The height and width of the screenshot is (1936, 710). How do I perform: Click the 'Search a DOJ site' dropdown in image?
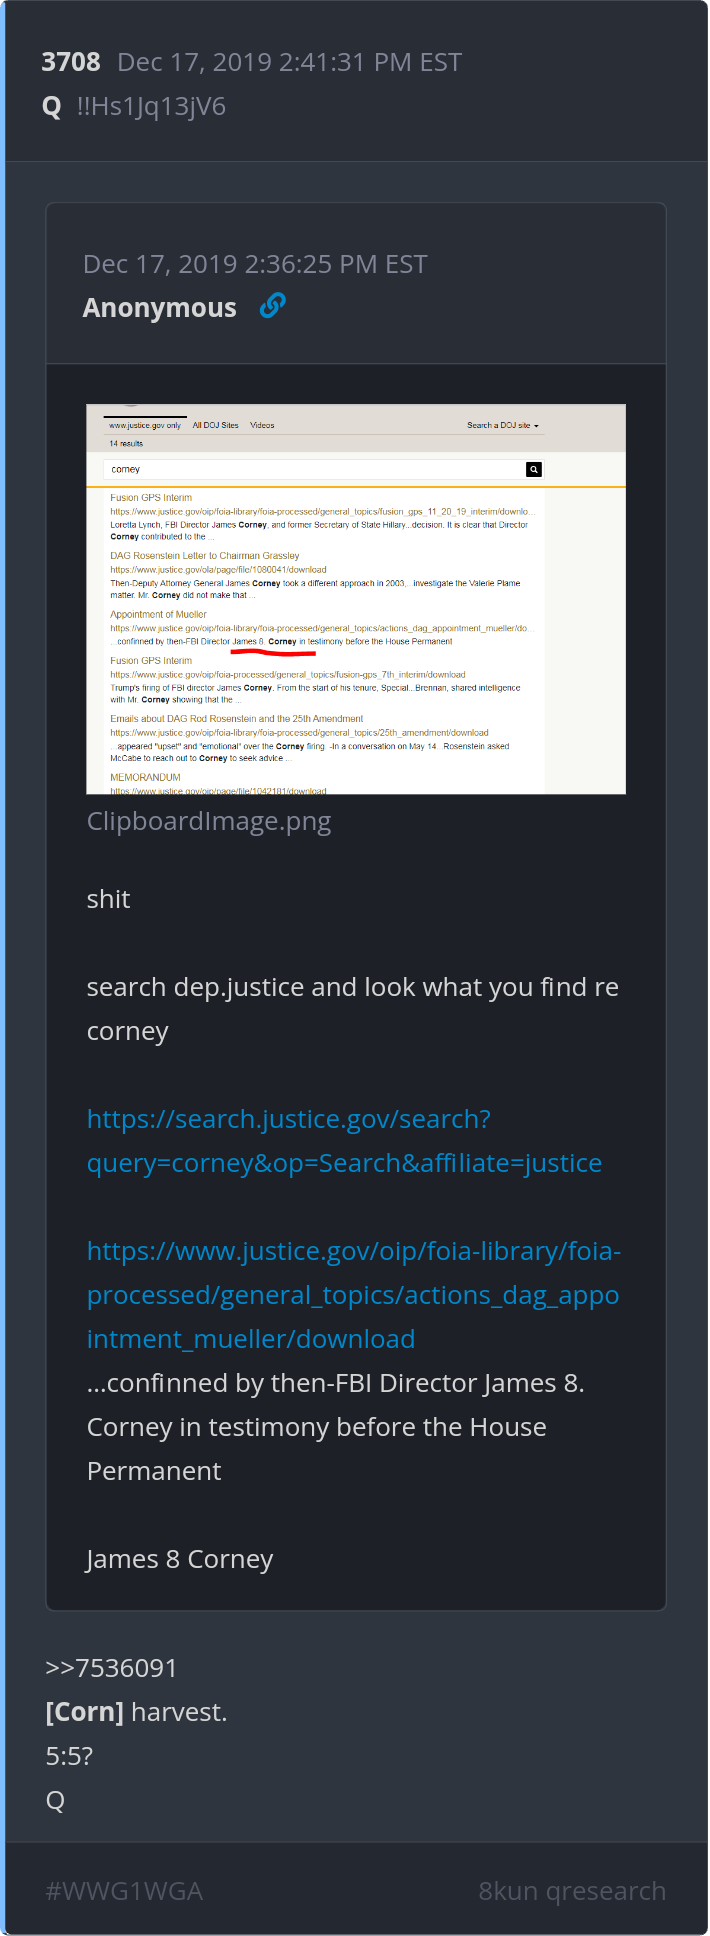click(x=503, y=425)
